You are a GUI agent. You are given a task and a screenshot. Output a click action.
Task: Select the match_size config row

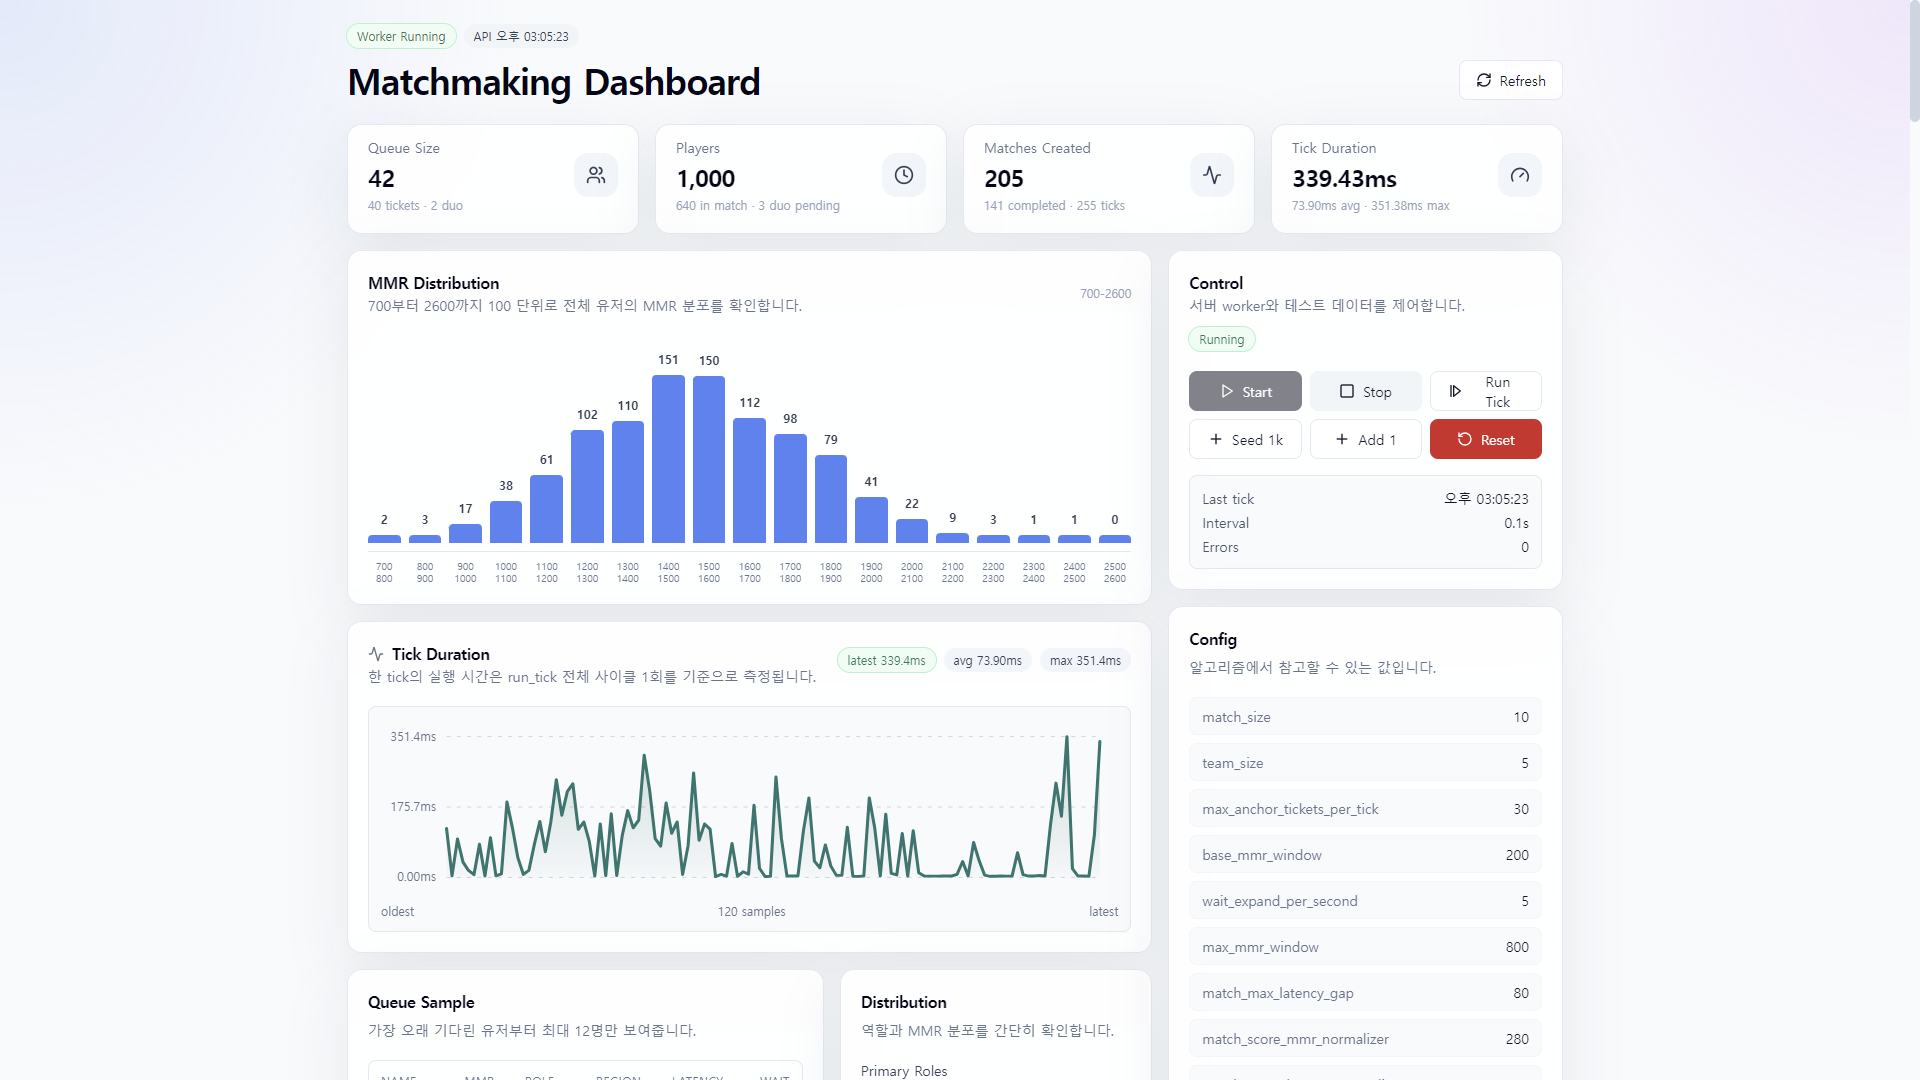(1365, 717)
